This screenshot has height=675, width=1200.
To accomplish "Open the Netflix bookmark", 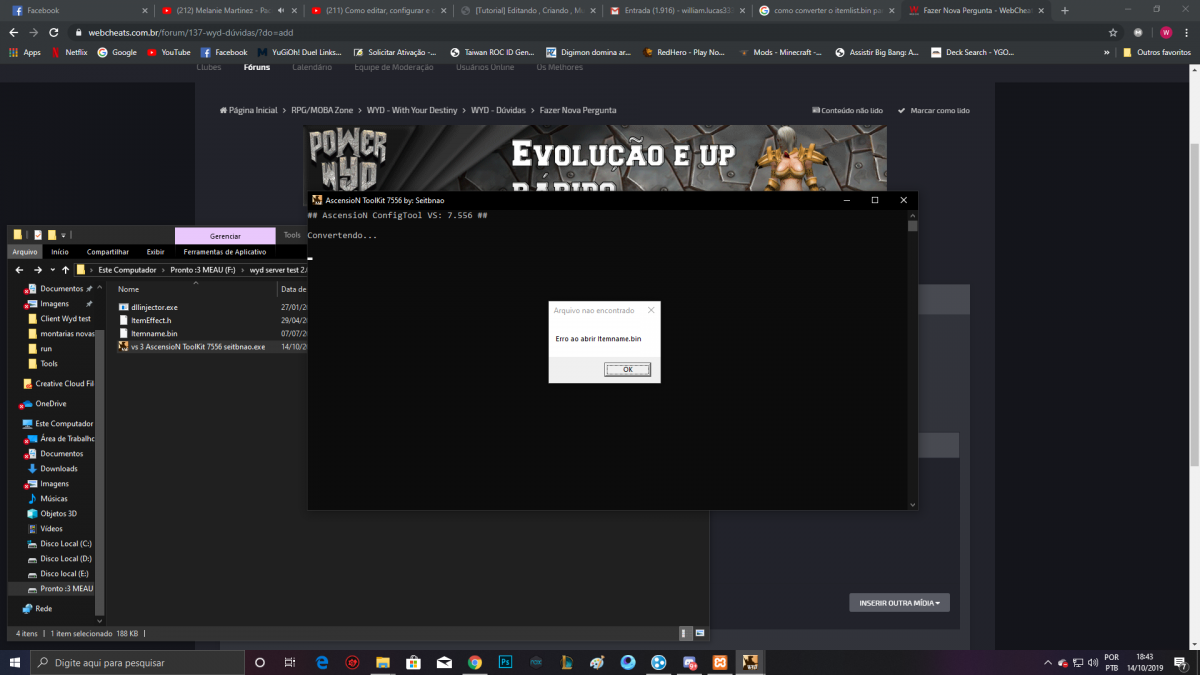I will [x=69, y=52].
